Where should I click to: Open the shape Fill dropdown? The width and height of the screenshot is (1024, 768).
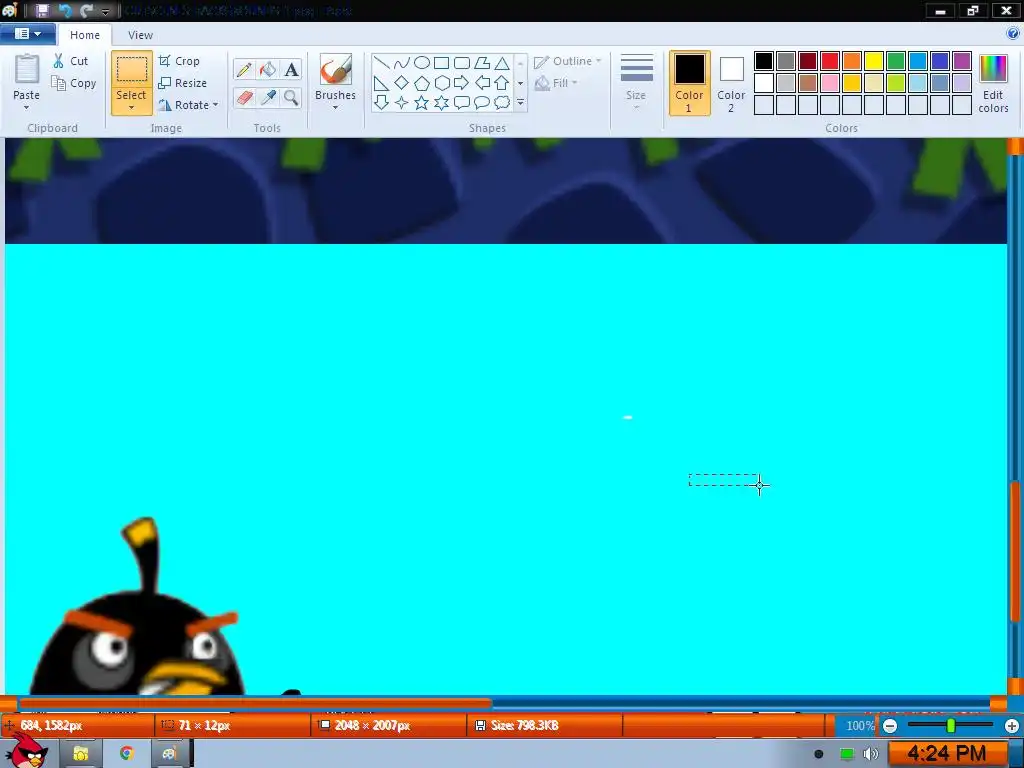point(556,83)
